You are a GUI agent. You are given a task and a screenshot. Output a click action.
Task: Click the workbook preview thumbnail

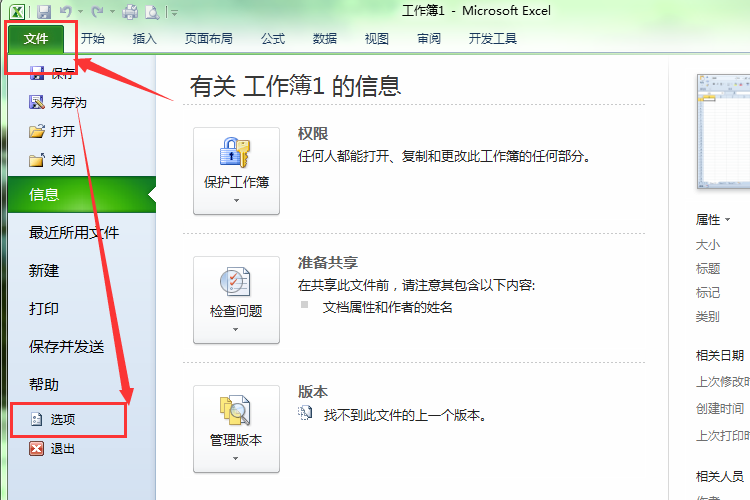pos(723,132)
